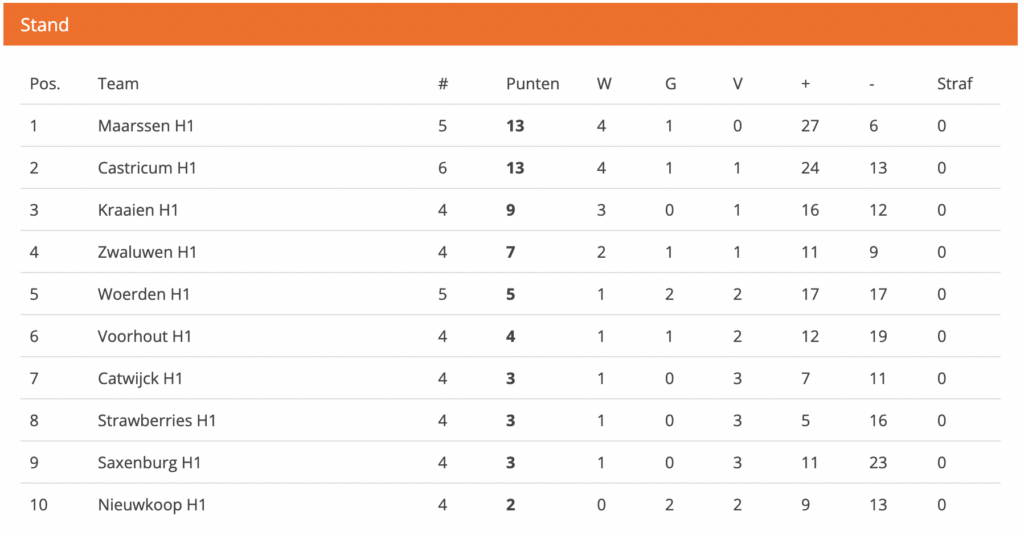The width and height of the screenshot is (1024, 536).
Task: Select Castricum H1 in the standings
Action: pos(147,168)
